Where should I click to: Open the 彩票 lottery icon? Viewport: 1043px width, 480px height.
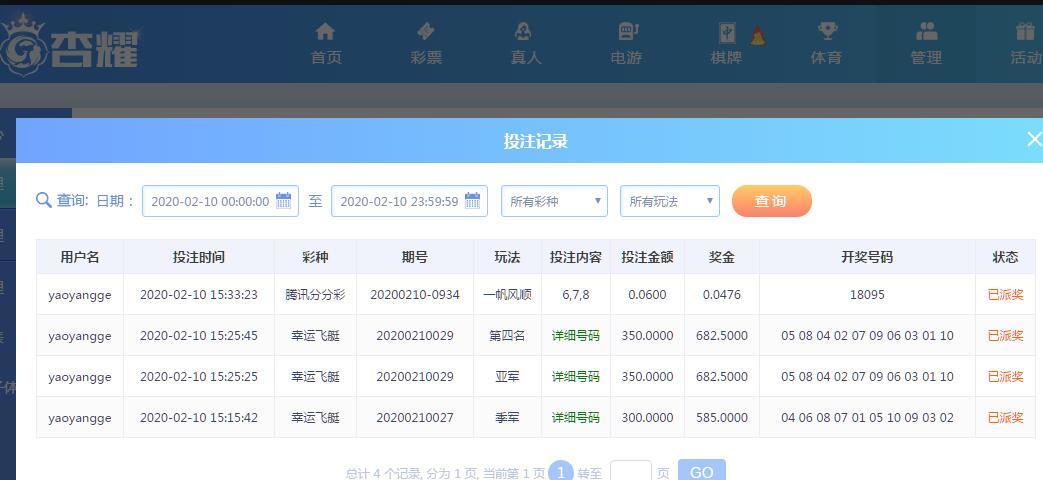(426, 32)
